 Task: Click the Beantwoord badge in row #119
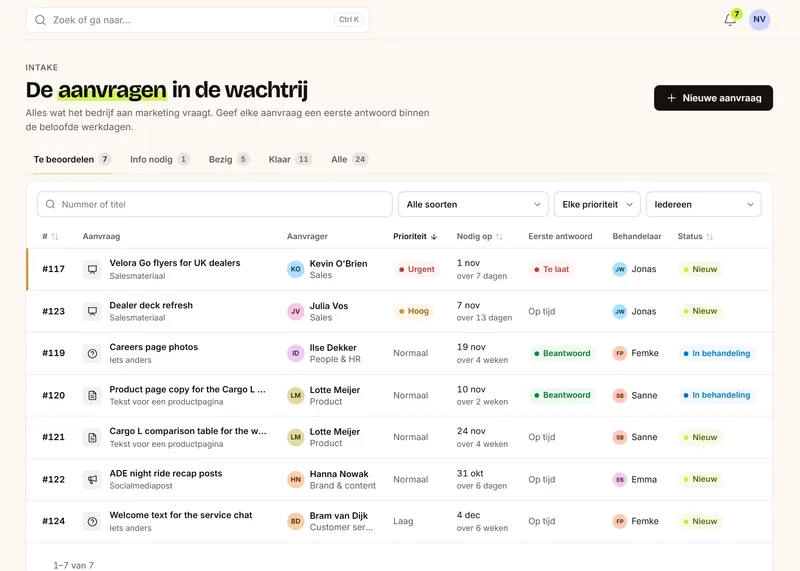pyautogui.click(x=562, y=353)
